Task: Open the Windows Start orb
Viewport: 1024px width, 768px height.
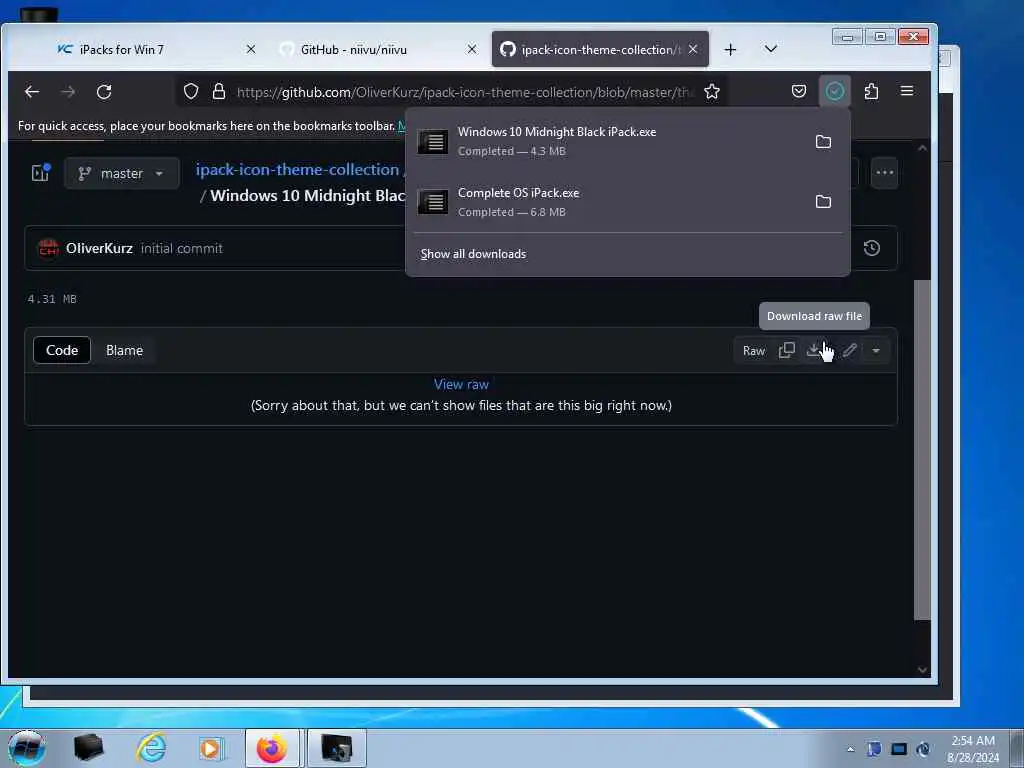Action: point(27,748)
